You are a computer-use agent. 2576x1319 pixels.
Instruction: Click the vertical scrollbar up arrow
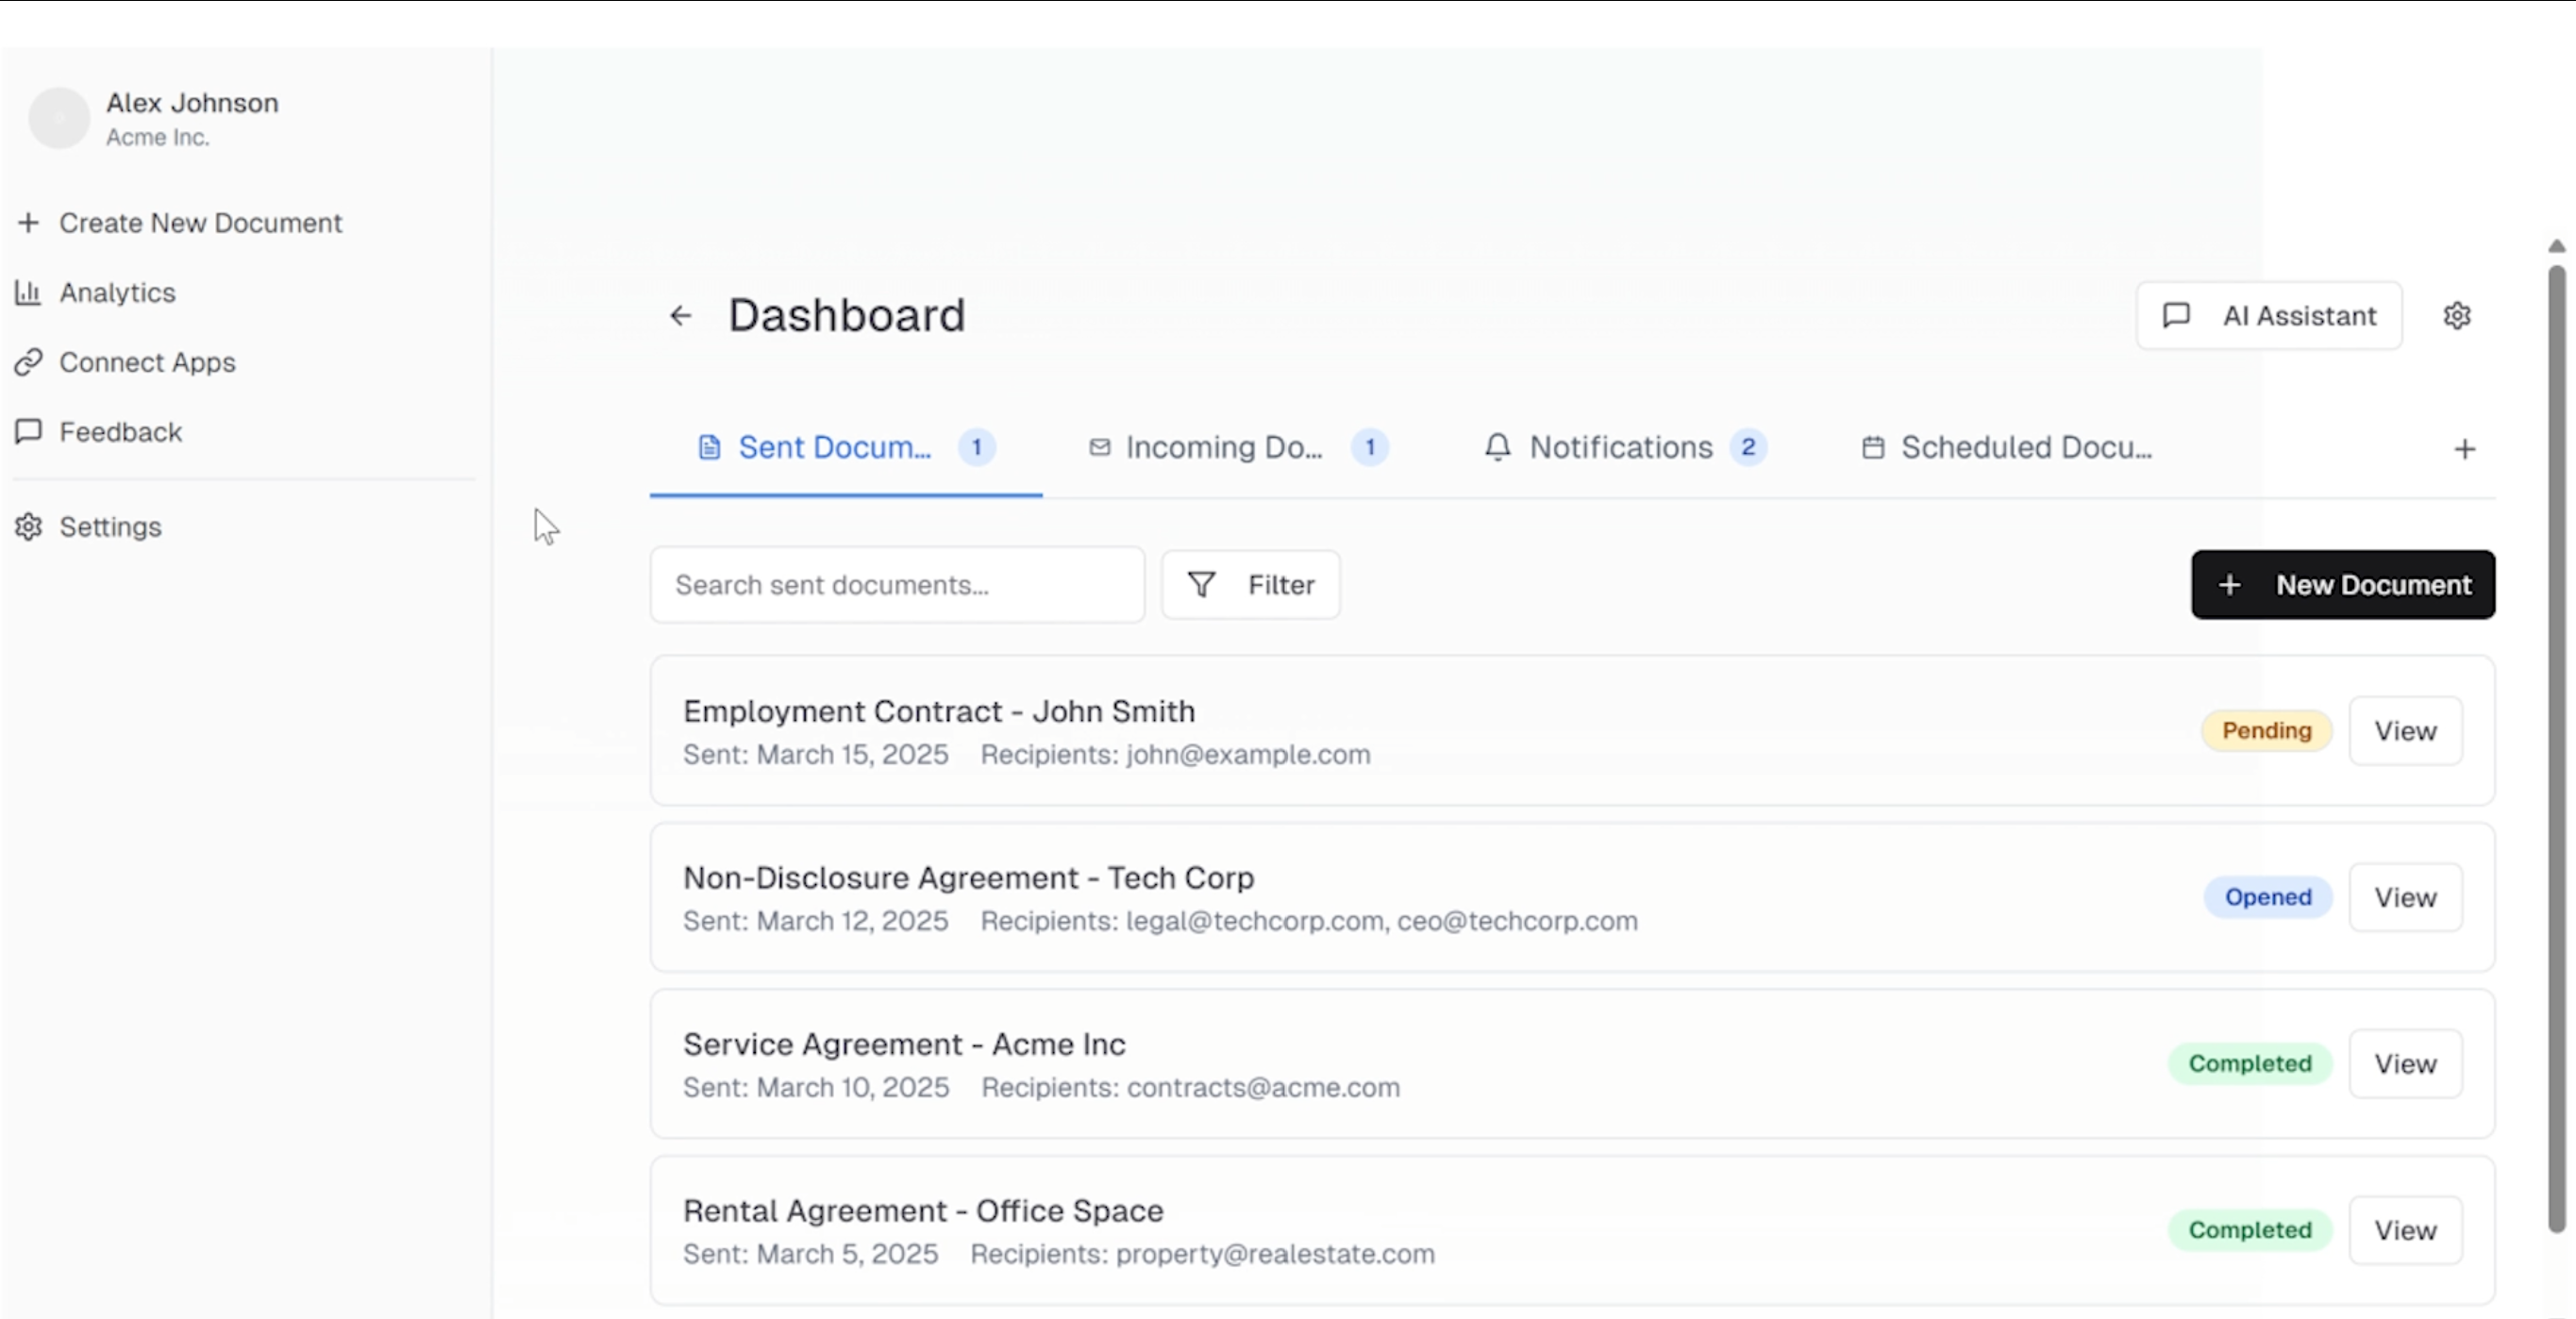coord(2556,246)
